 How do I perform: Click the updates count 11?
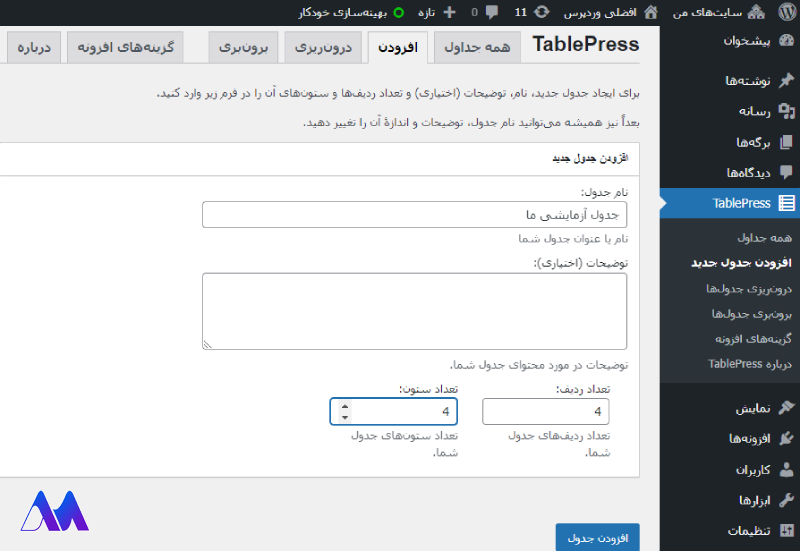(520, 13)
